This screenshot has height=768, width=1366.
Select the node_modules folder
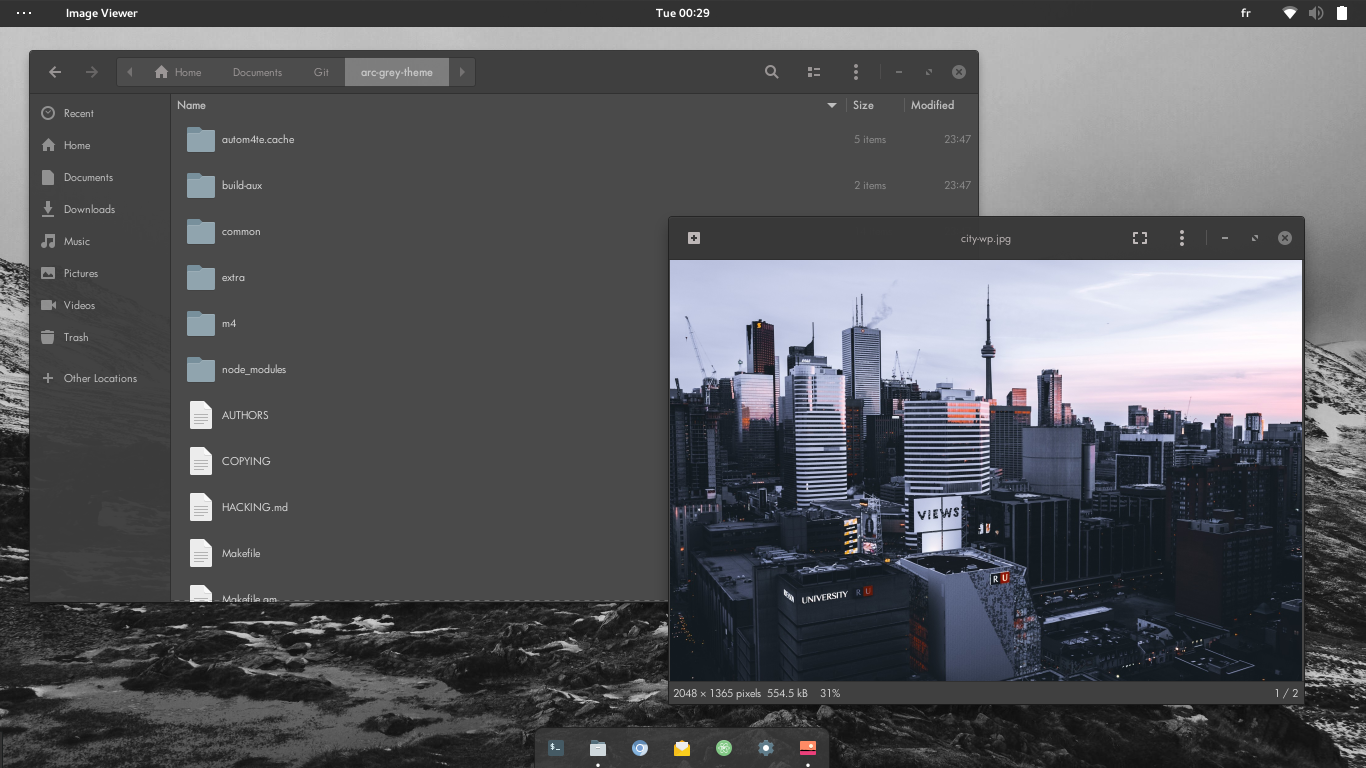254,369
